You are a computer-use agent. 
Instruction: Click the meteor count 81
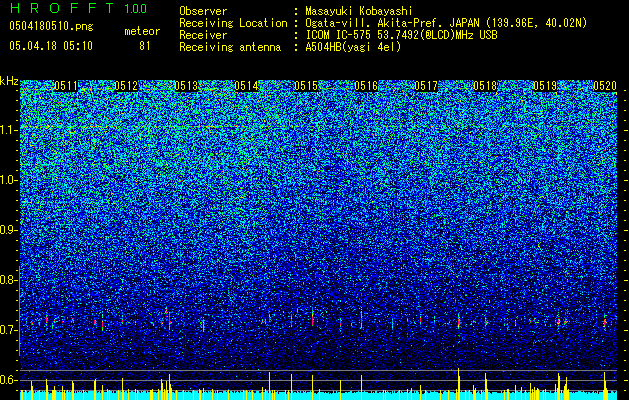145,46
